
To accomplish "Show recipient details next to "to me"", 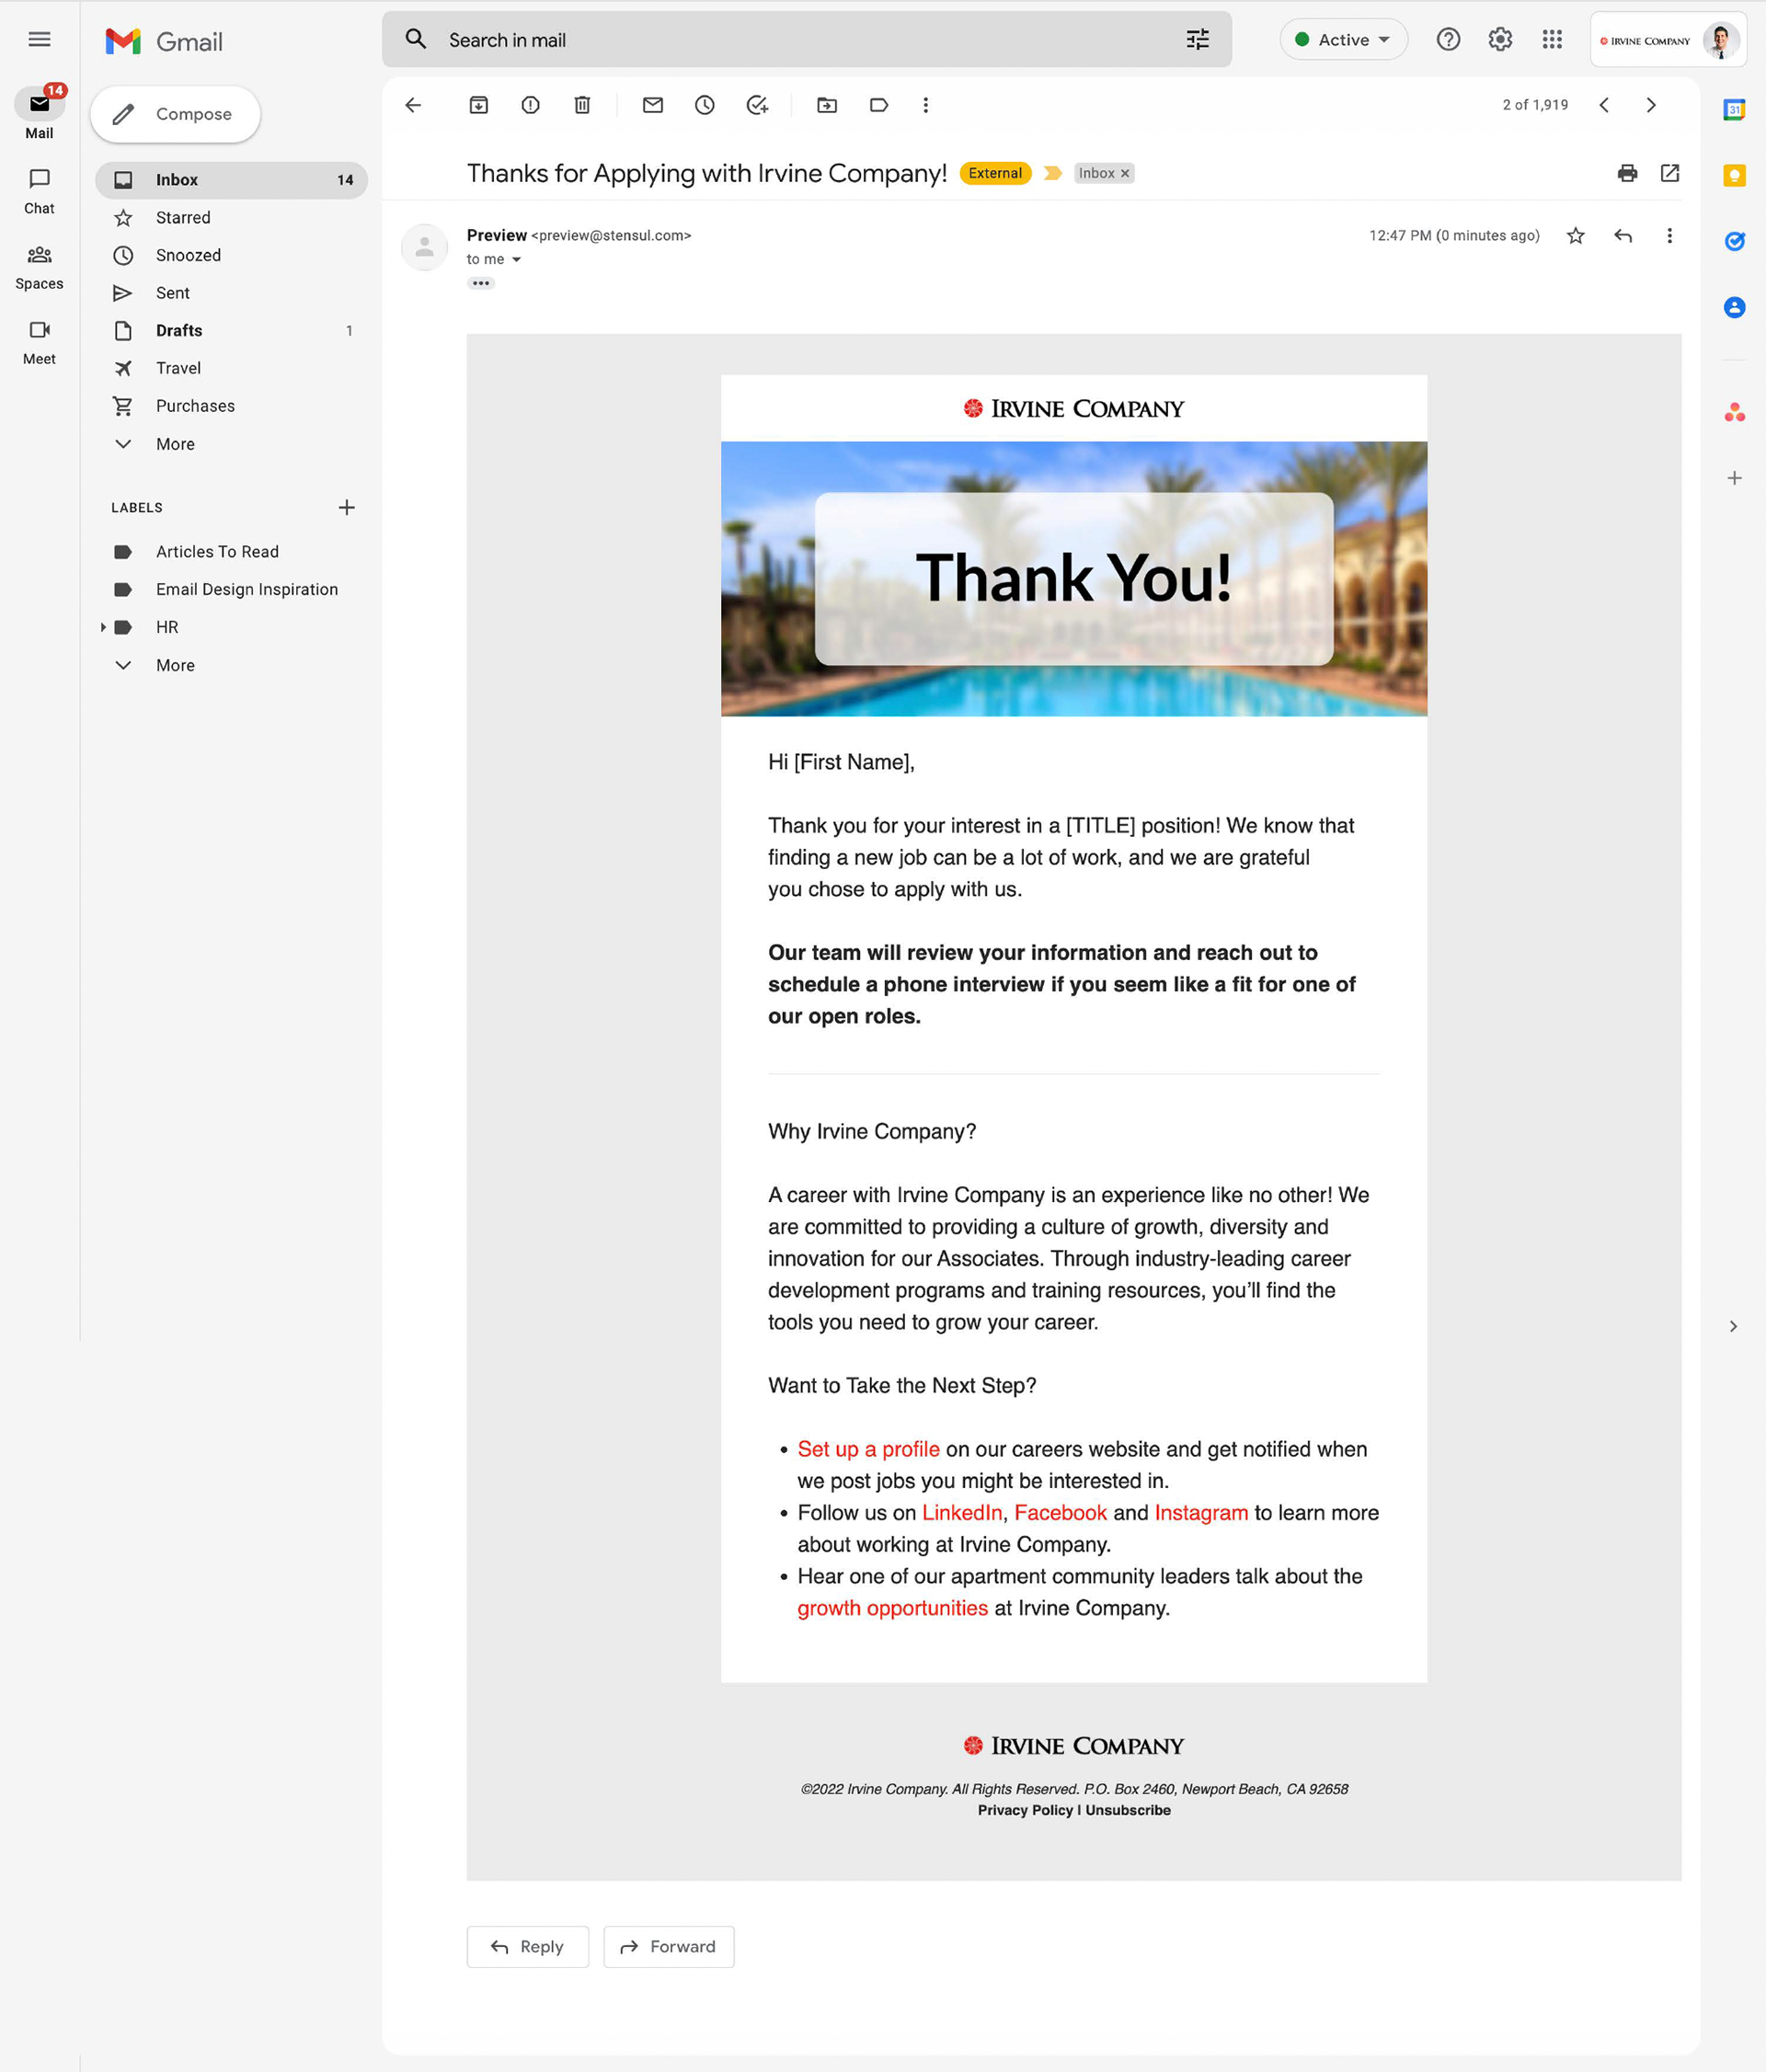I will coord(517,260).
